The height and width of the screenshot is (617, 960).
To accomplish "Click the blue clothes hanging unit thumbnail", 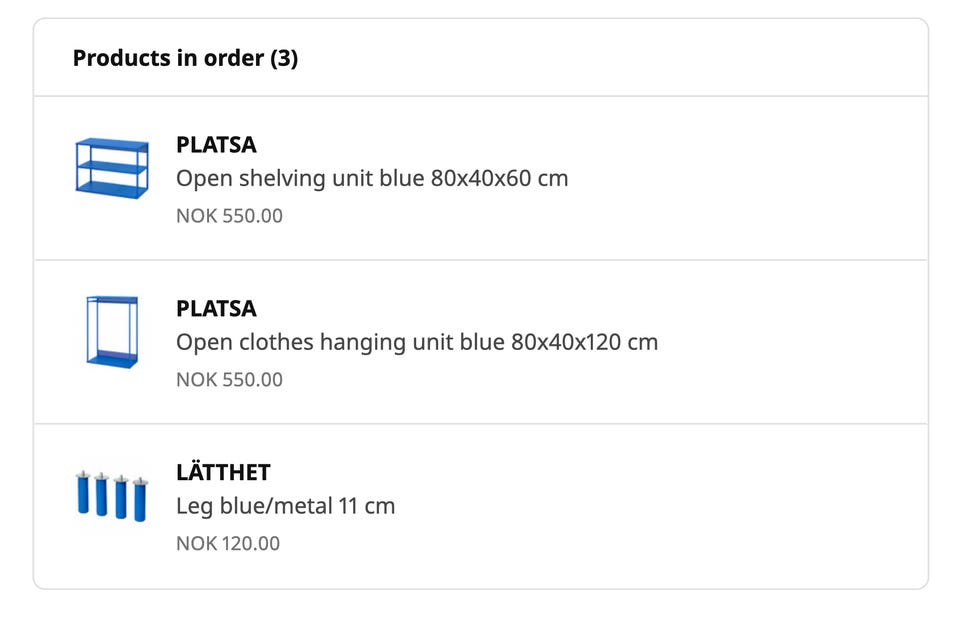I will coord(112,332).
